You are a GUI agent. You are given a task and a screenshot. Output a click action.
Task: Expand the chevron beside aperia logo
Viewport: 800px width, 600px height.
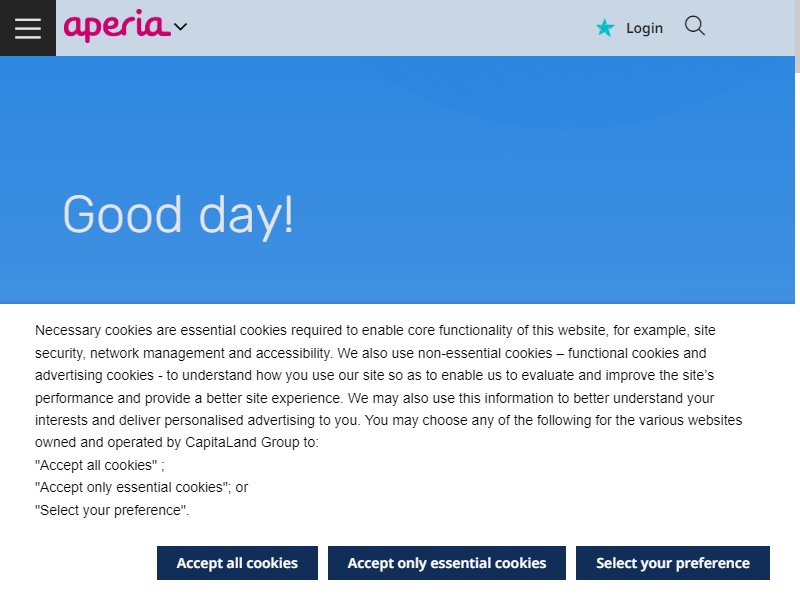point(181,27)
